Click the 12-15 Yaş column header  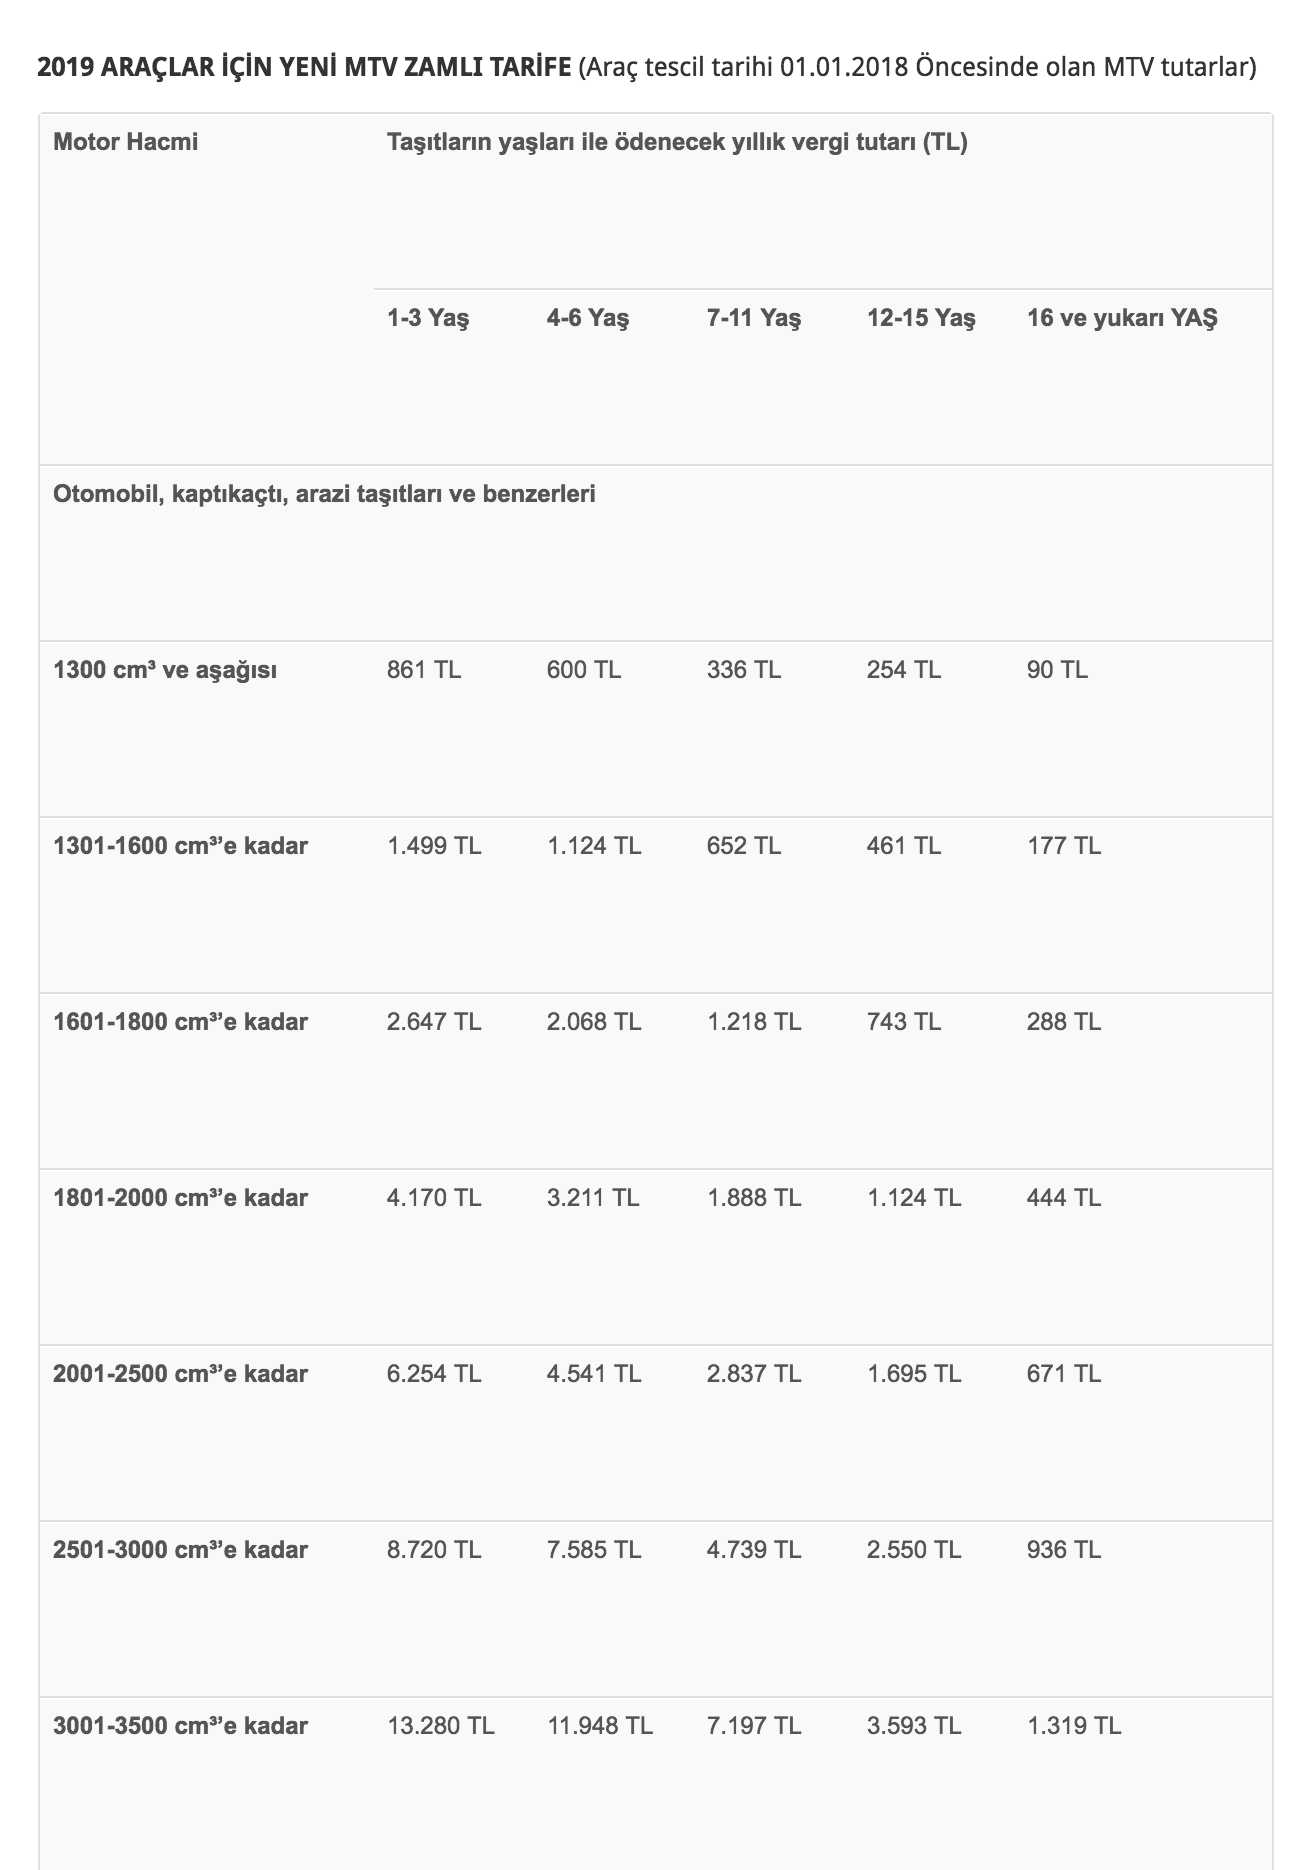(x=921, y=319)
